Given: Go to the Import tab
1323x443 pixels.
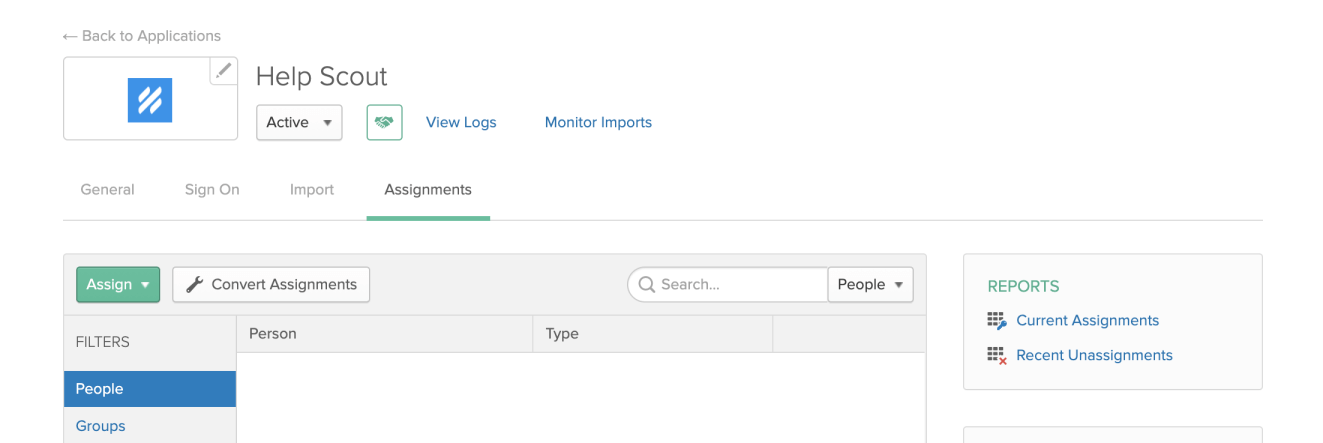Looking at the screenshot, I should [312, 189].
